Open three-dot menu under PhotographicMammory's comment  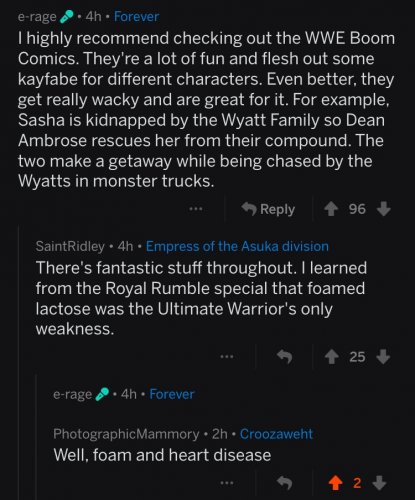click(x=227, y=482)
